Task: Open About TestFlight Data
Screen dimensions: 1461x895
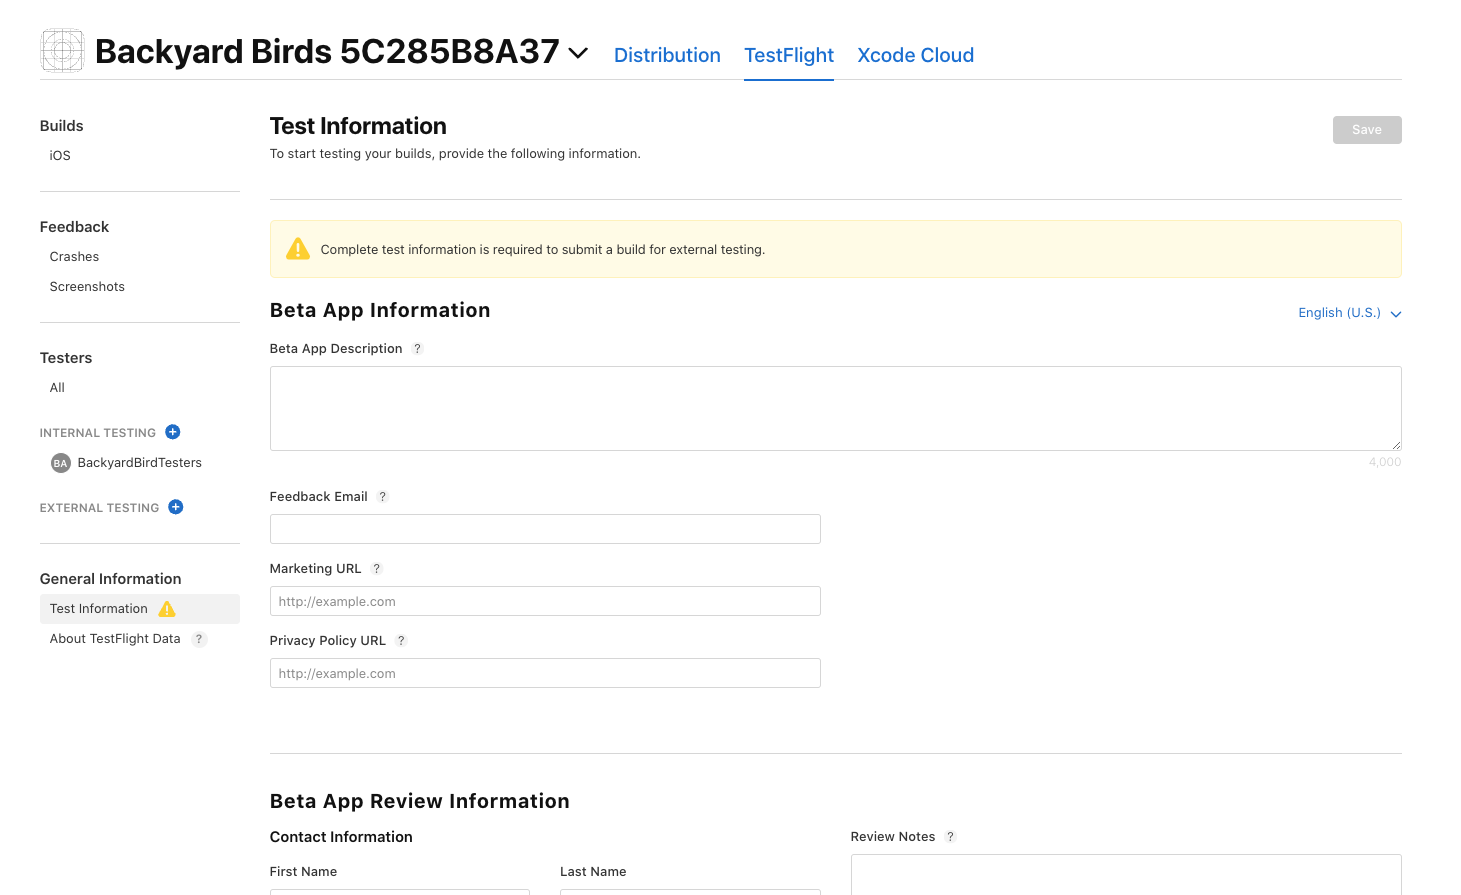Action: pos(115,639)
